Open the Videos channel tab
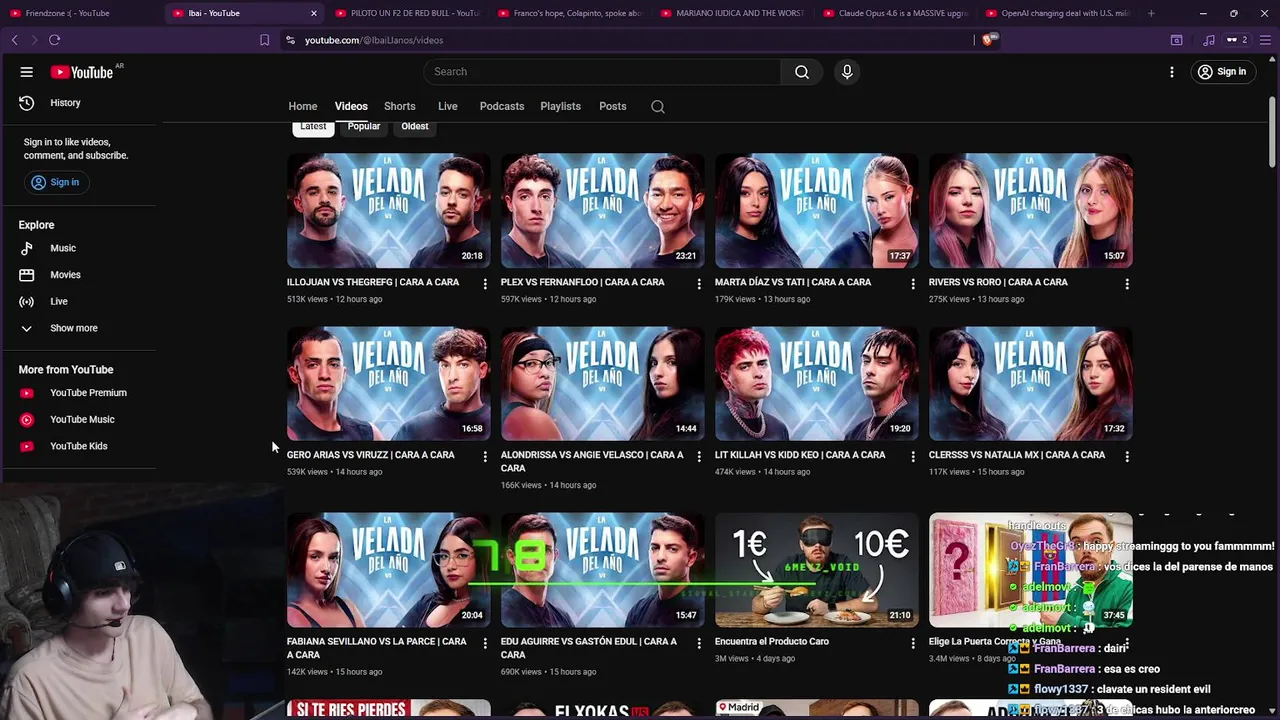 click(x=351, y=107)
